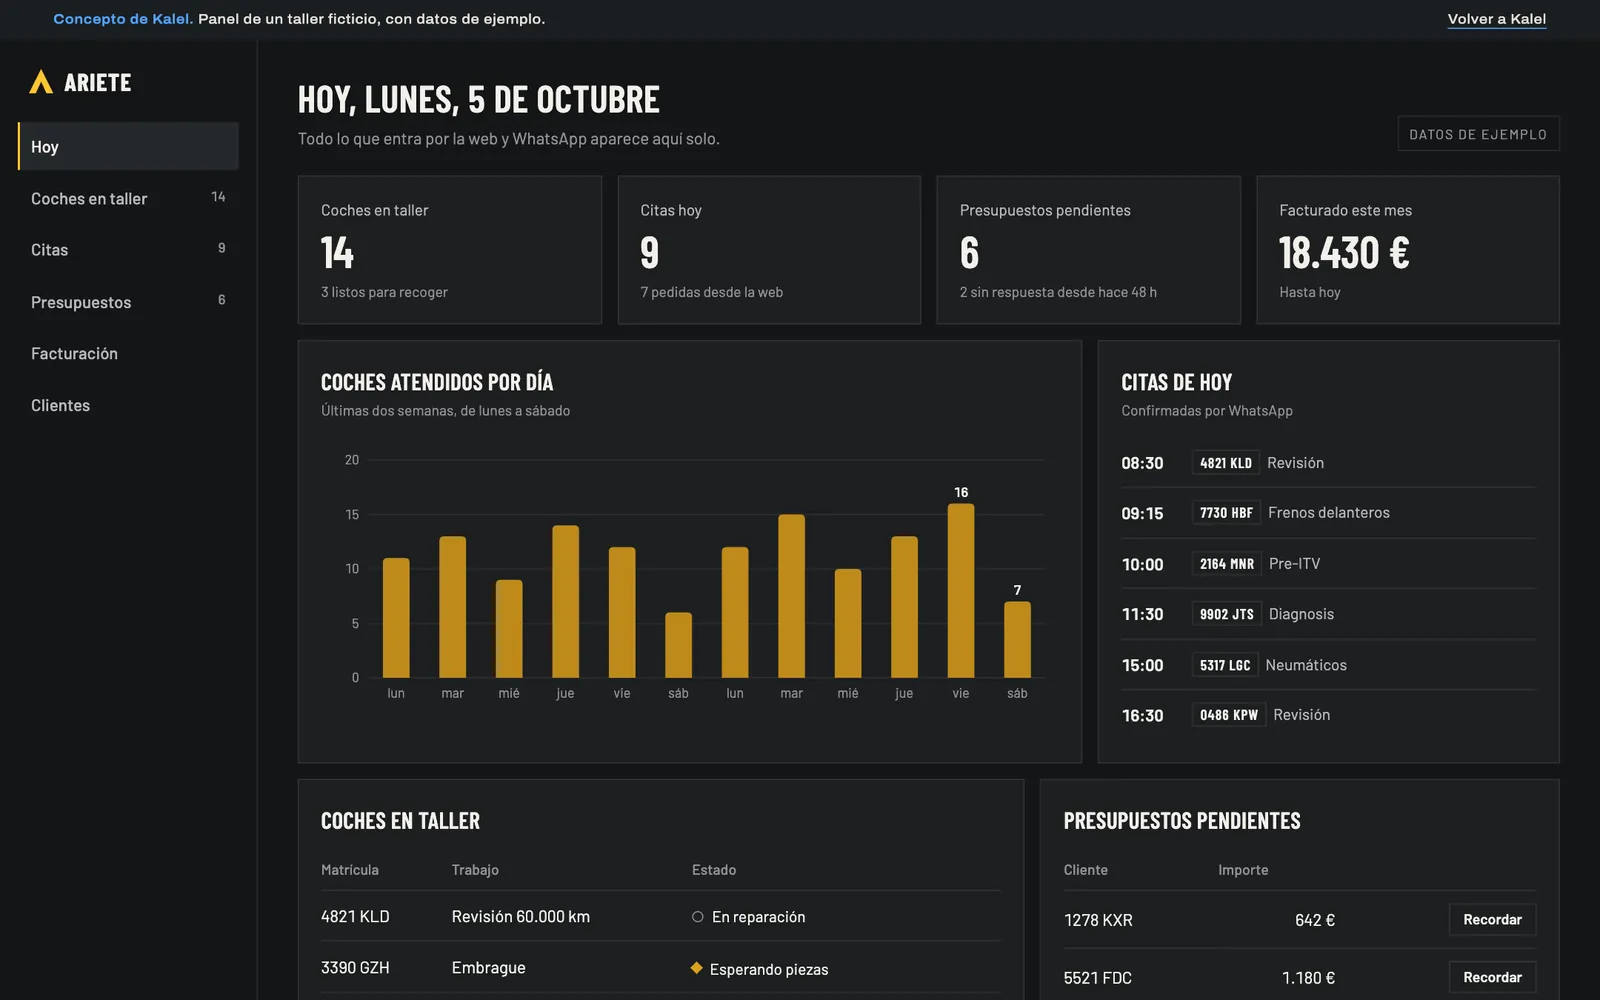Select Citas in the sidebar
1600x1000 pixels.
(128, 250)
